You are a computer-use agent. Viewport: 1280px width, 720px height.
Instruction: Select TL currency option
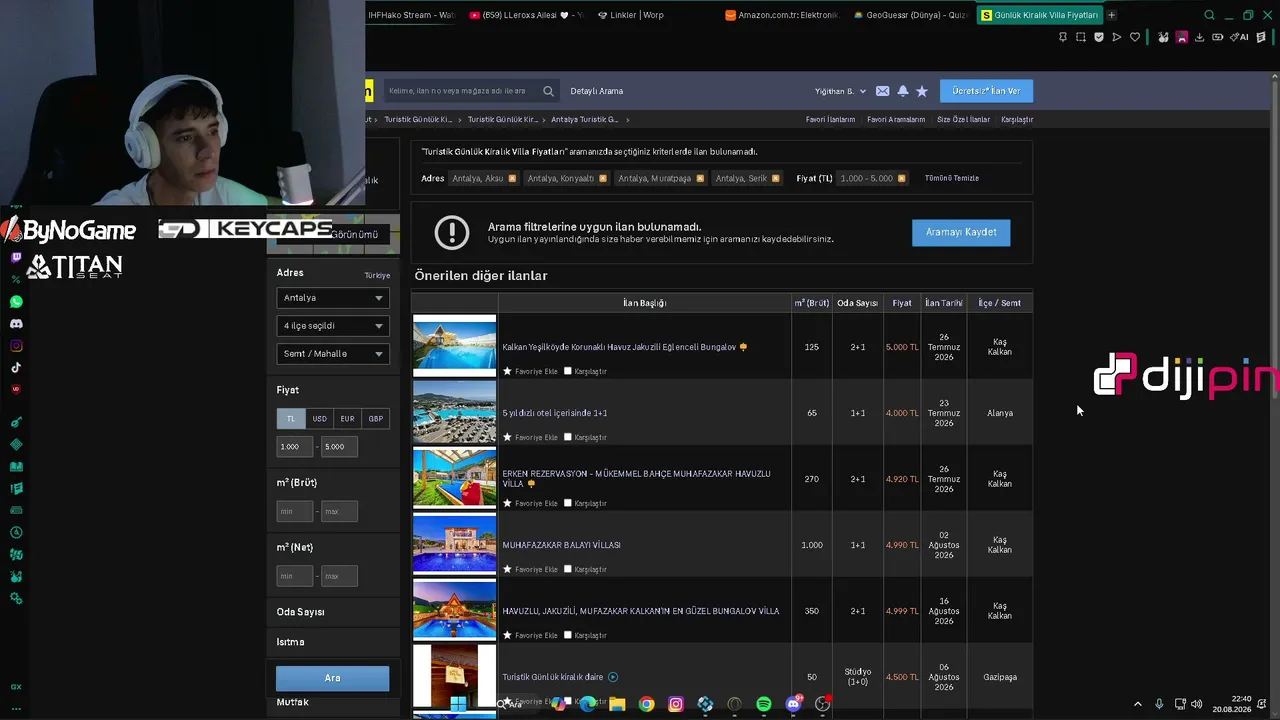click(x=291, y=419)
